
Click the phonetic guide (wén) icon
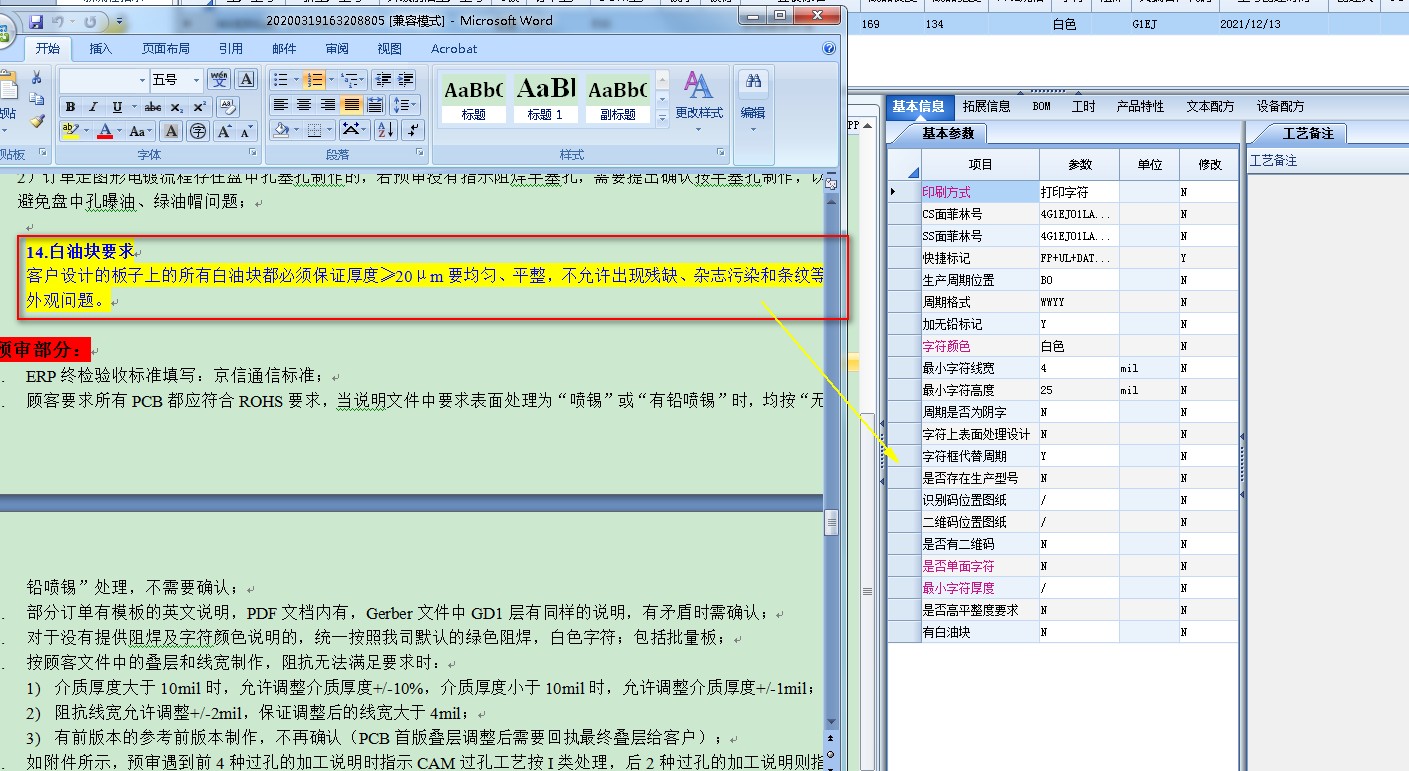pos(219,80)
